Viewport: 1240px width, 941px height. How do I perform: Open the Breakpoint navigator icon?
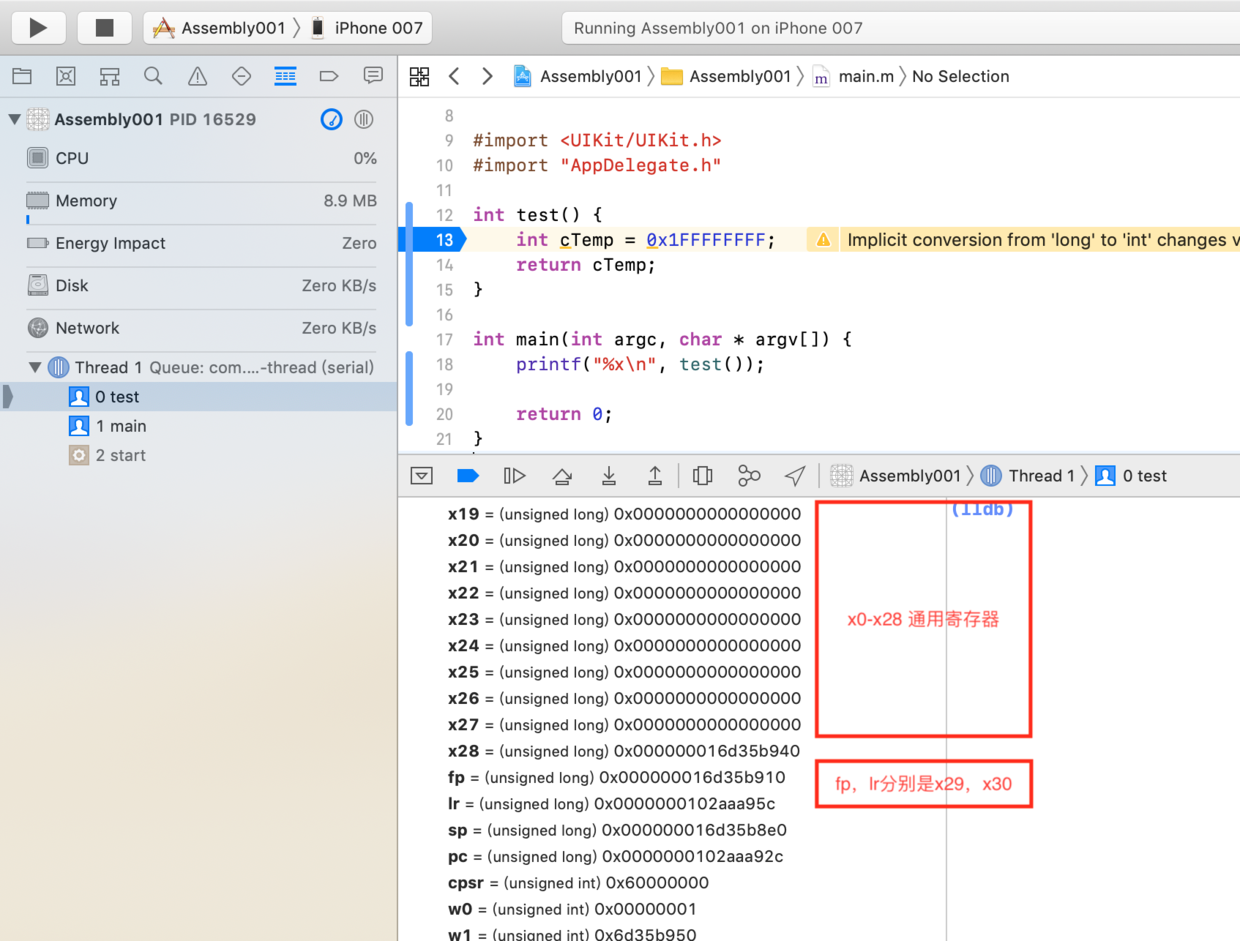329,76
